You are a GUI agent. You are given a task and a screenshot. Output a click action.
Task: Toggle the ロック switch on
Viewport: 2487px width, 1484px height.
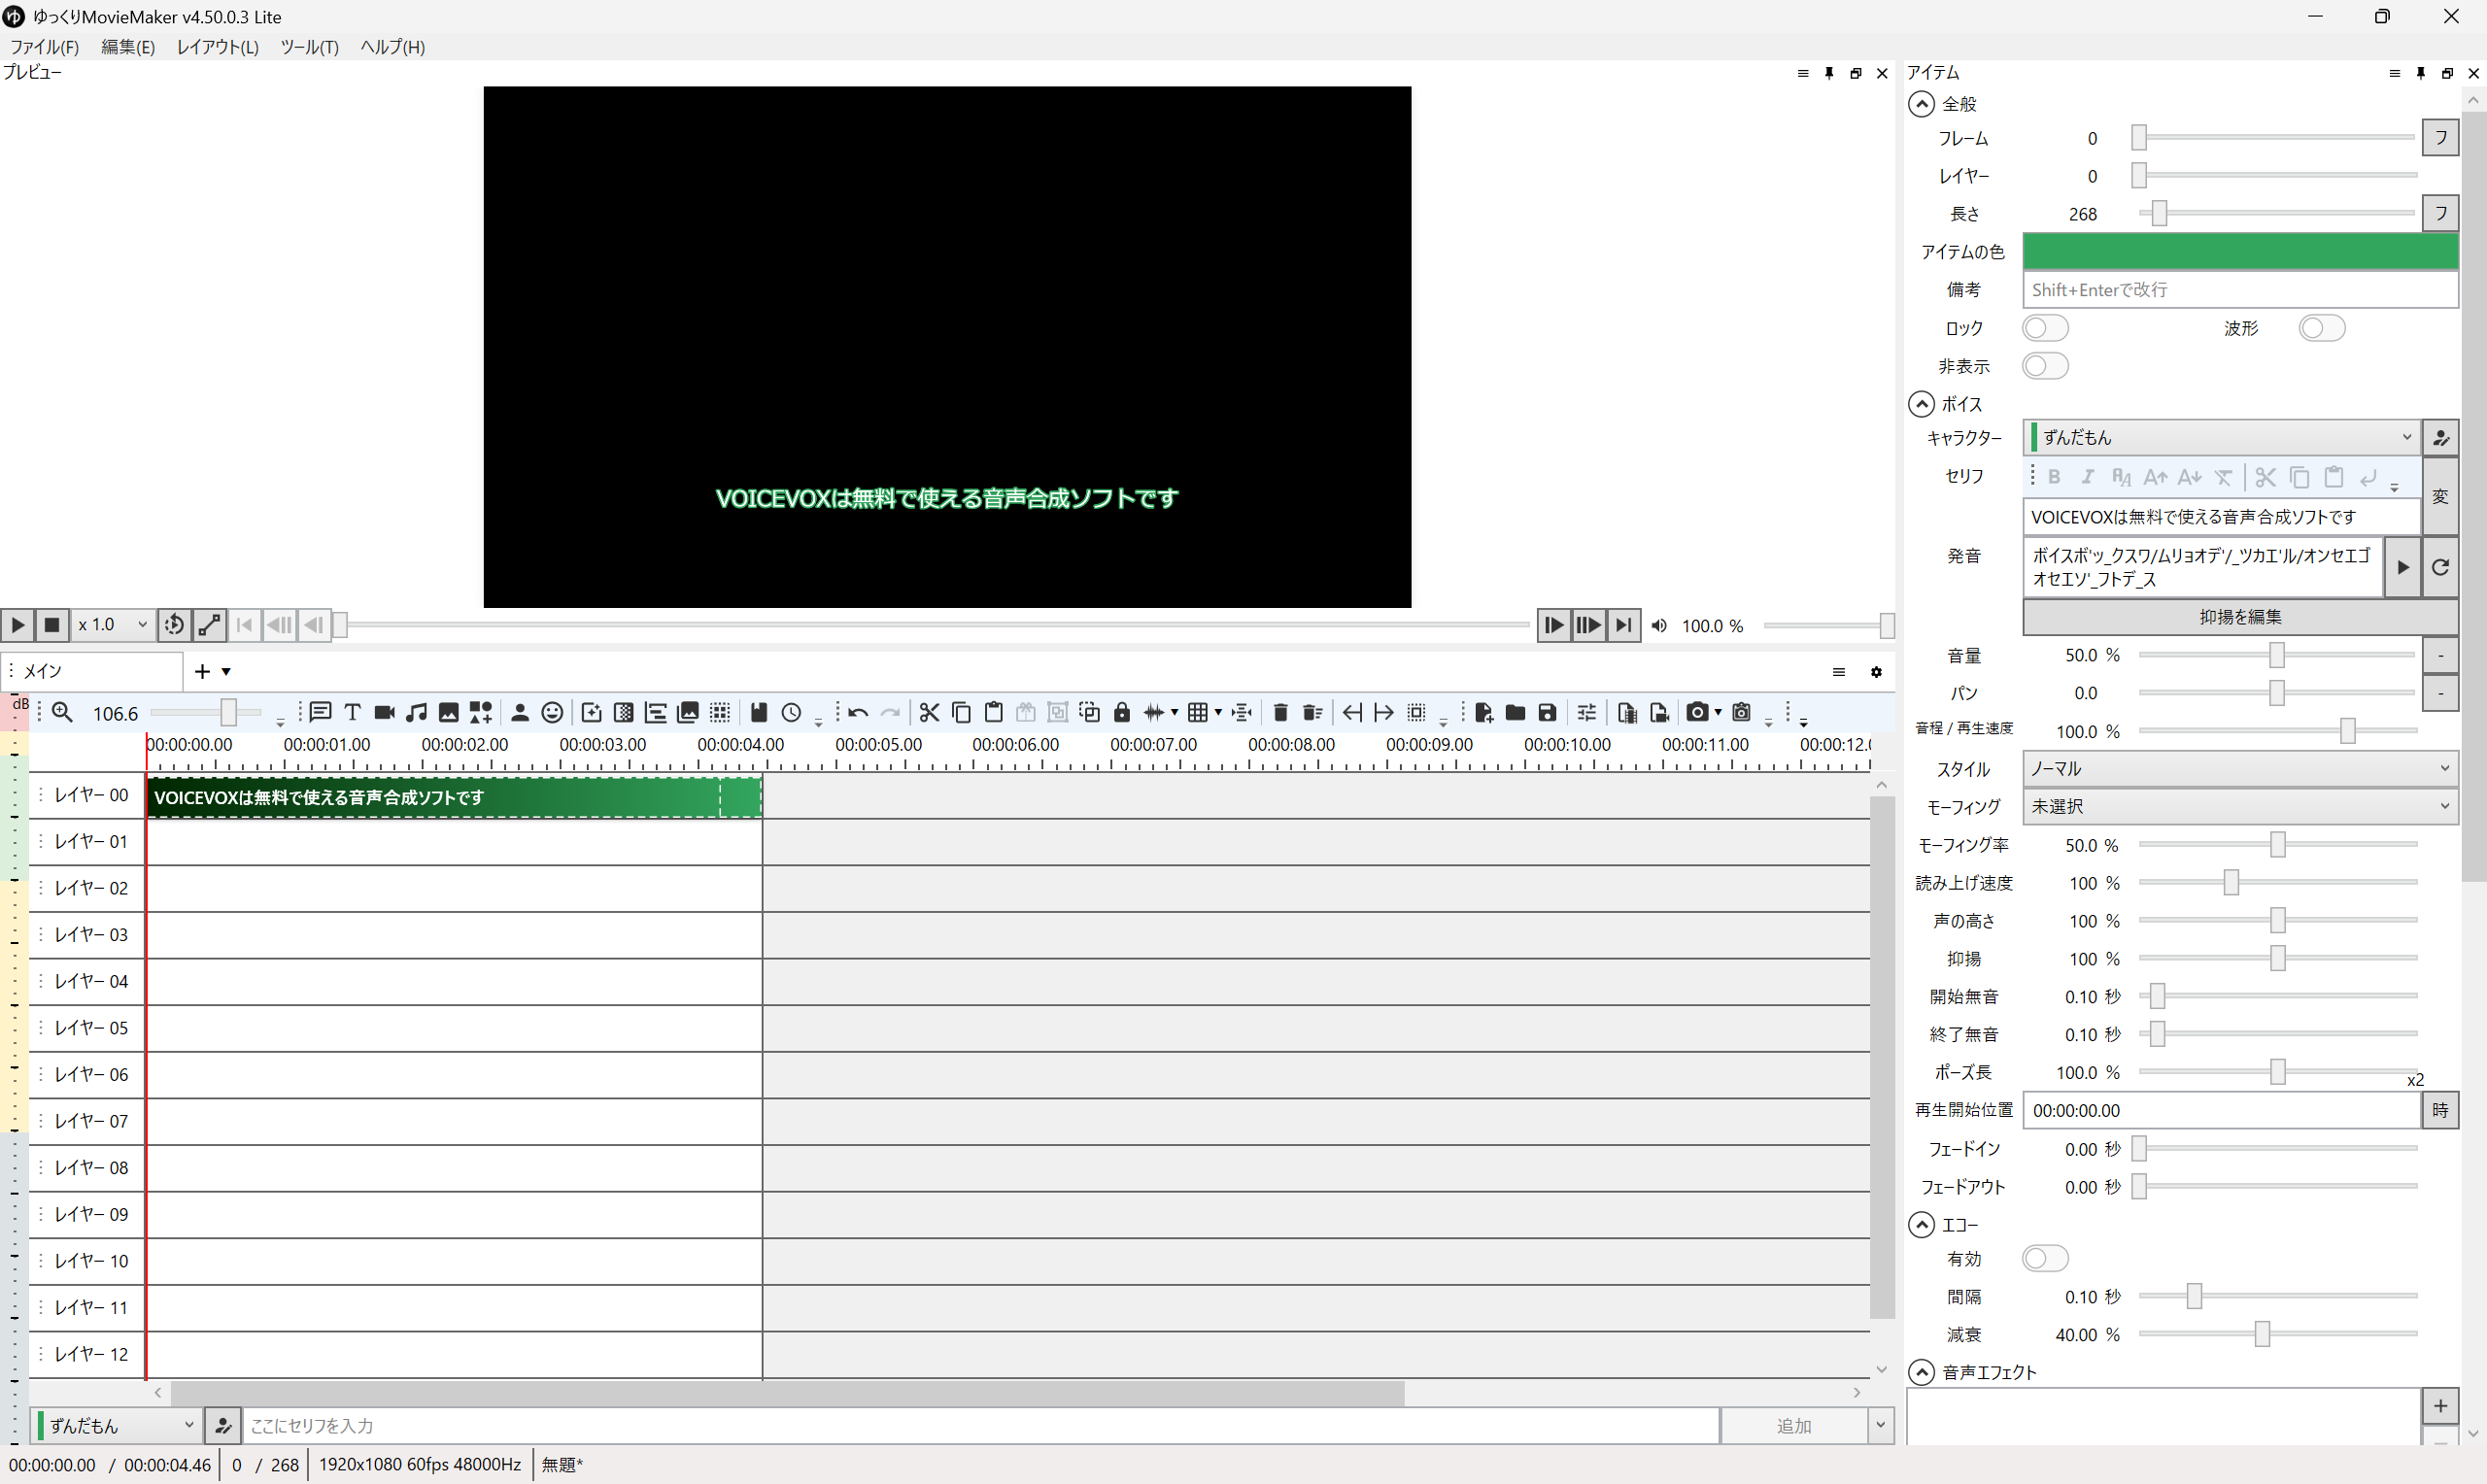pyautogui.click(x=2044, y=328)
